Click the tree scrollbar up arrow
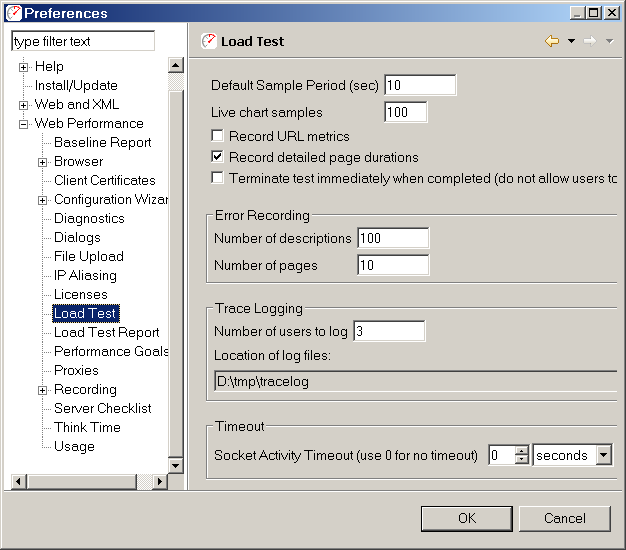626x550 pixels. pyautogui.click(x=176, y=65)
